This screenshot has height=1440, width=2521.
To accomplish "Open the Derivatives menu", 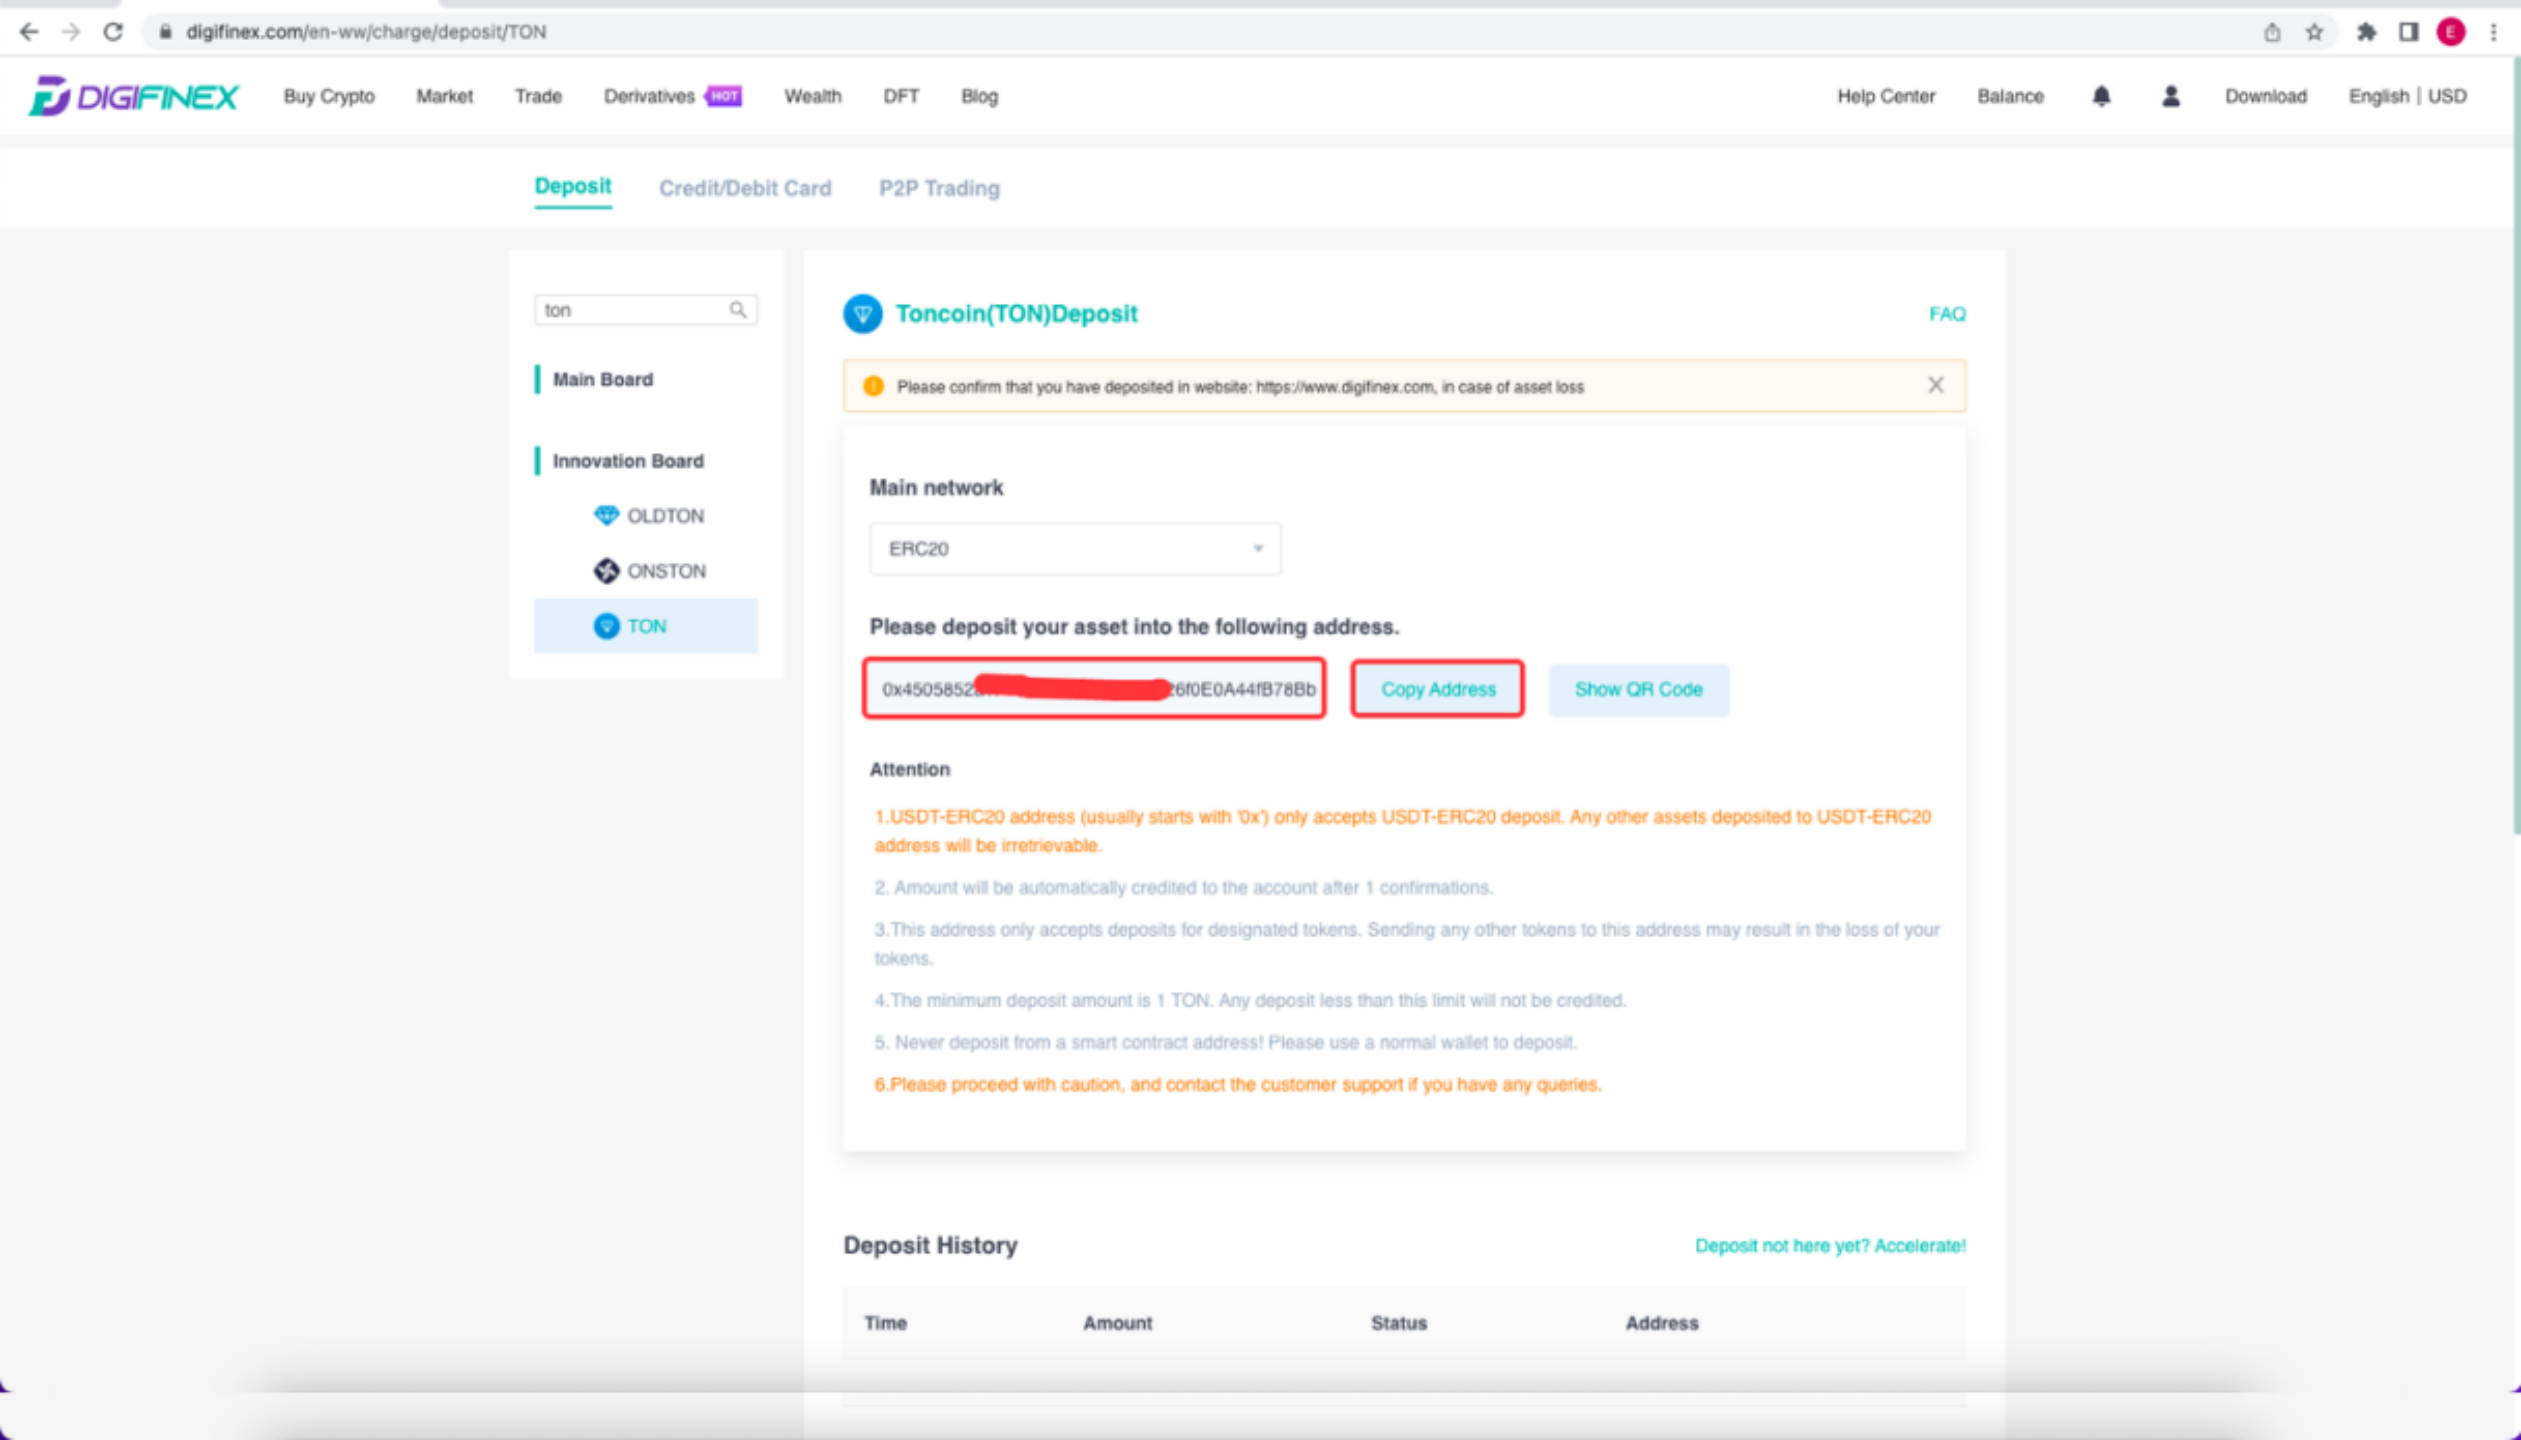I will (x=649, y=96).
